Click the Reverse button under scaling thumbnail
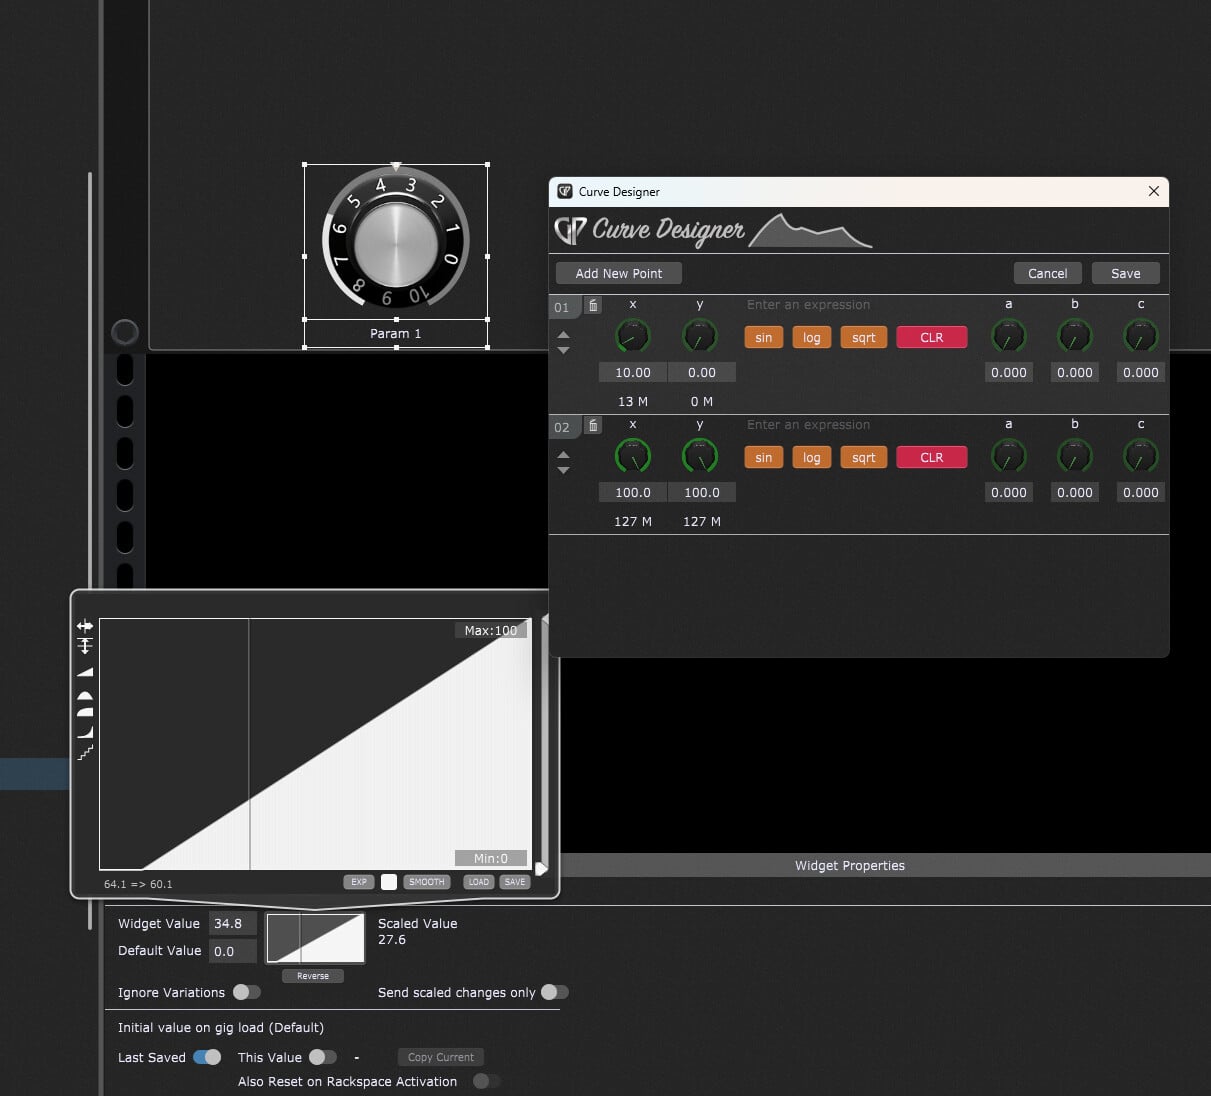The image size is (1211, 1096). (x=313, y=976)
